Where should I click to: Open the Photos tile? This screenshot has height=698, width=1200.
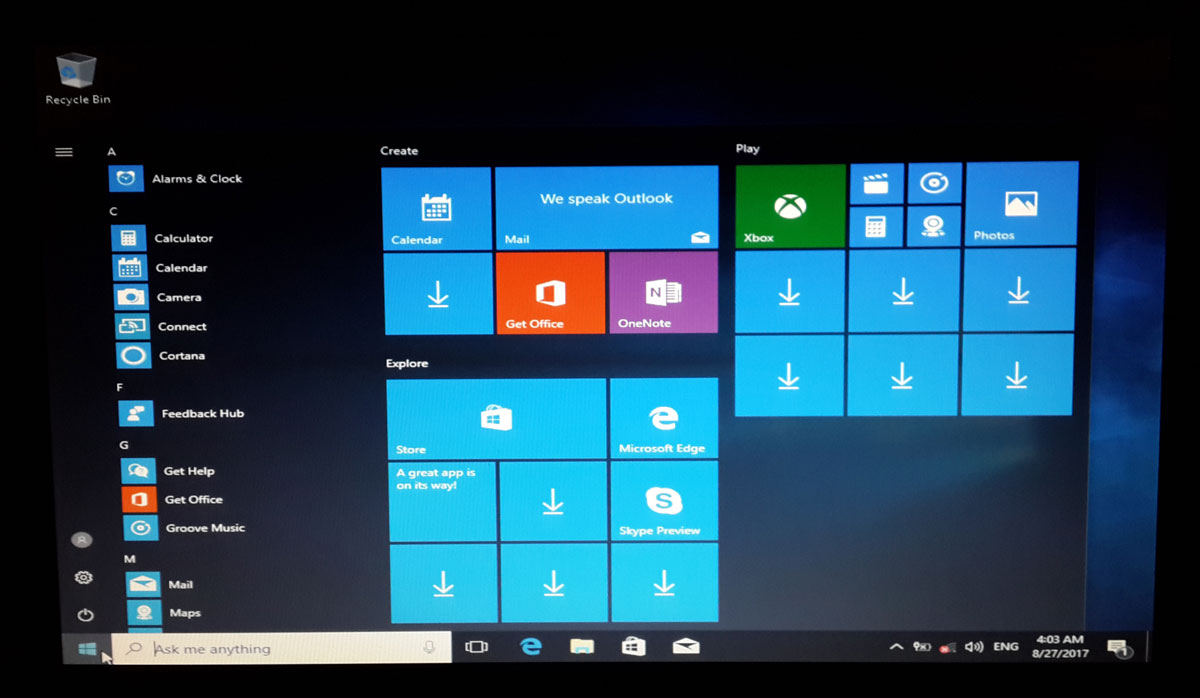1021,204
